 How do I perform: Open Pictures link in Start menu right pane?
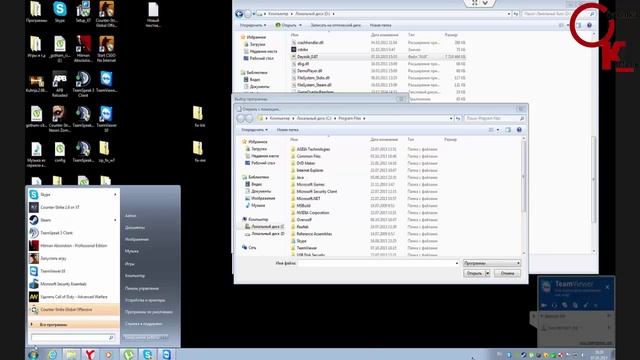pos(137,239)
